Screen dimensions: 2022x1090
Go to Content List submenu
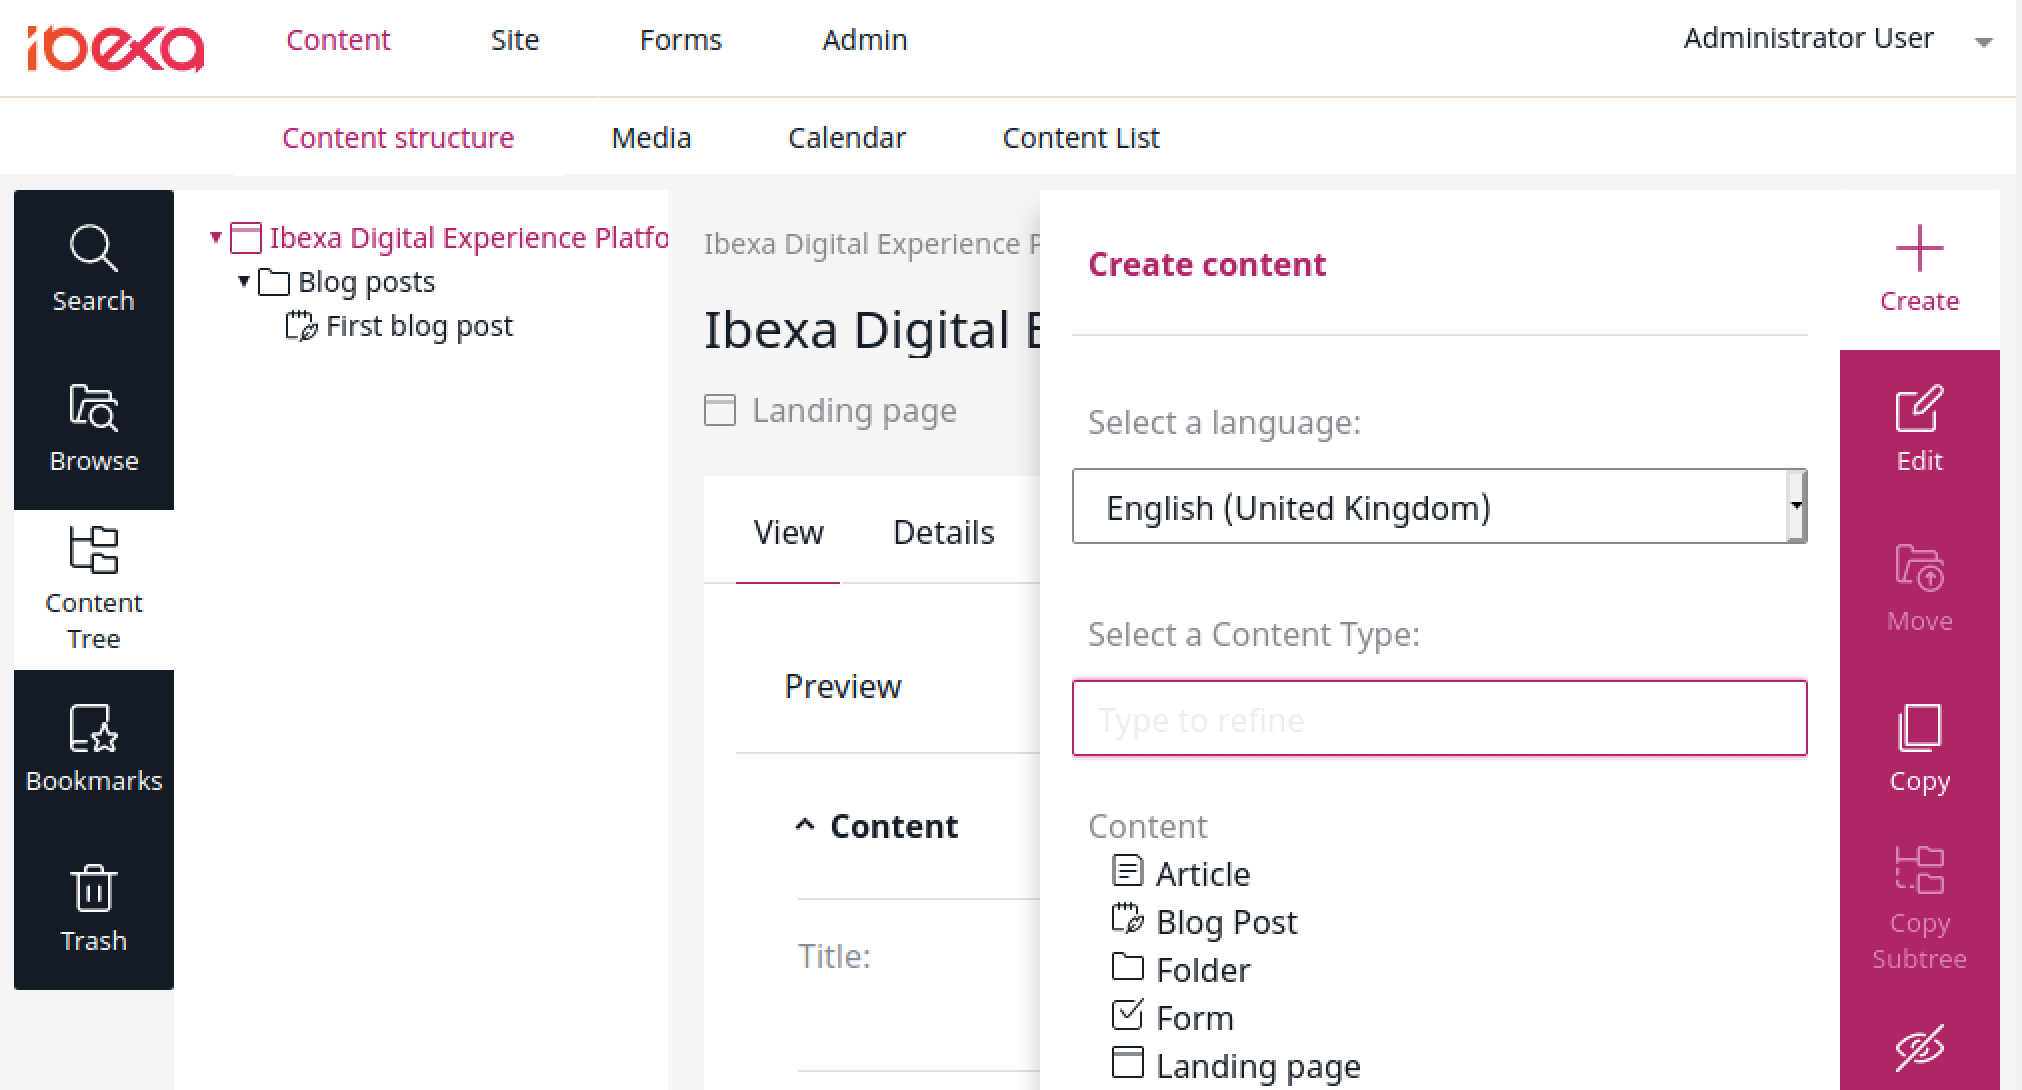1081,138
